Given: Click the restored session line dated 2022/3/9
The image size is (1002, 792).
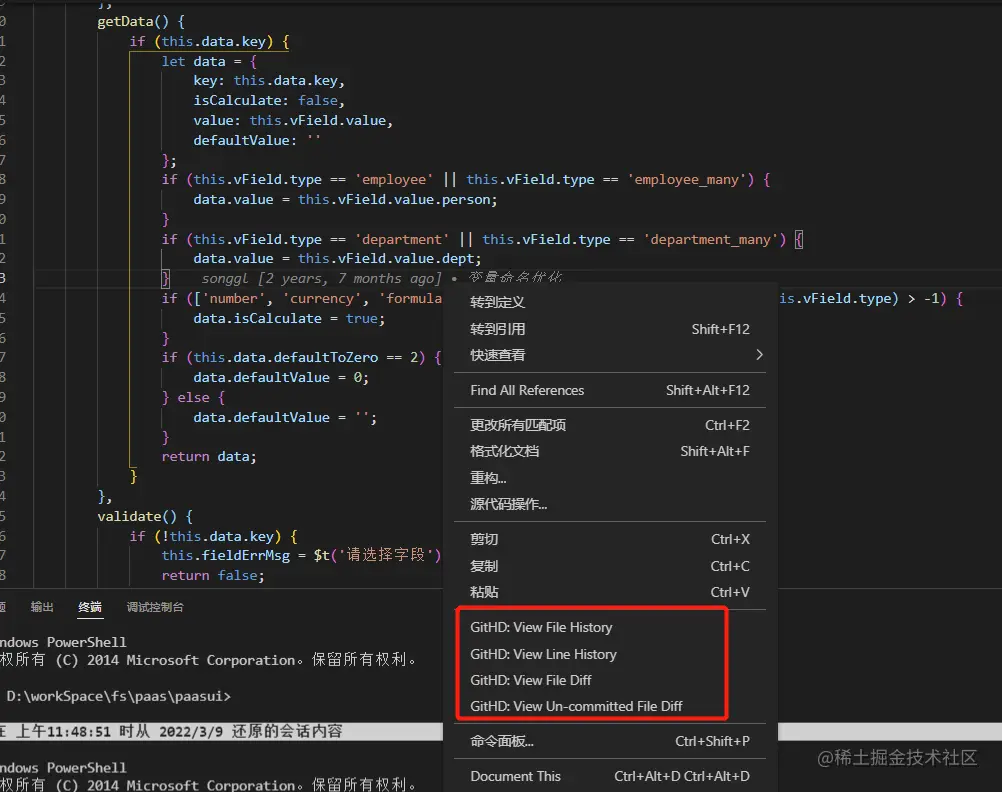Looking at the screenshot, I should point(171,732).
